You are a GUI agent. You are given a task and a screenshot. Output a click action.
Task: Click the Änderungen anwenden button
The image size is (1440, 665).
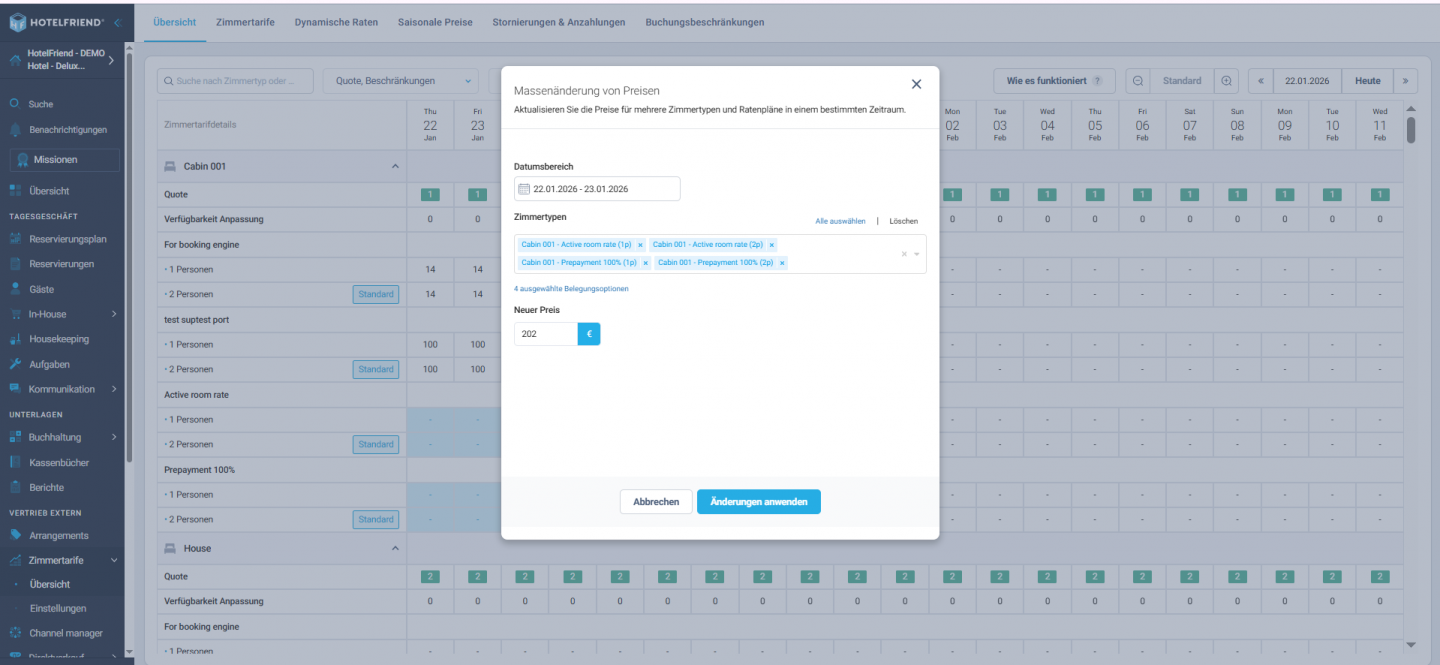coord(758,502)
